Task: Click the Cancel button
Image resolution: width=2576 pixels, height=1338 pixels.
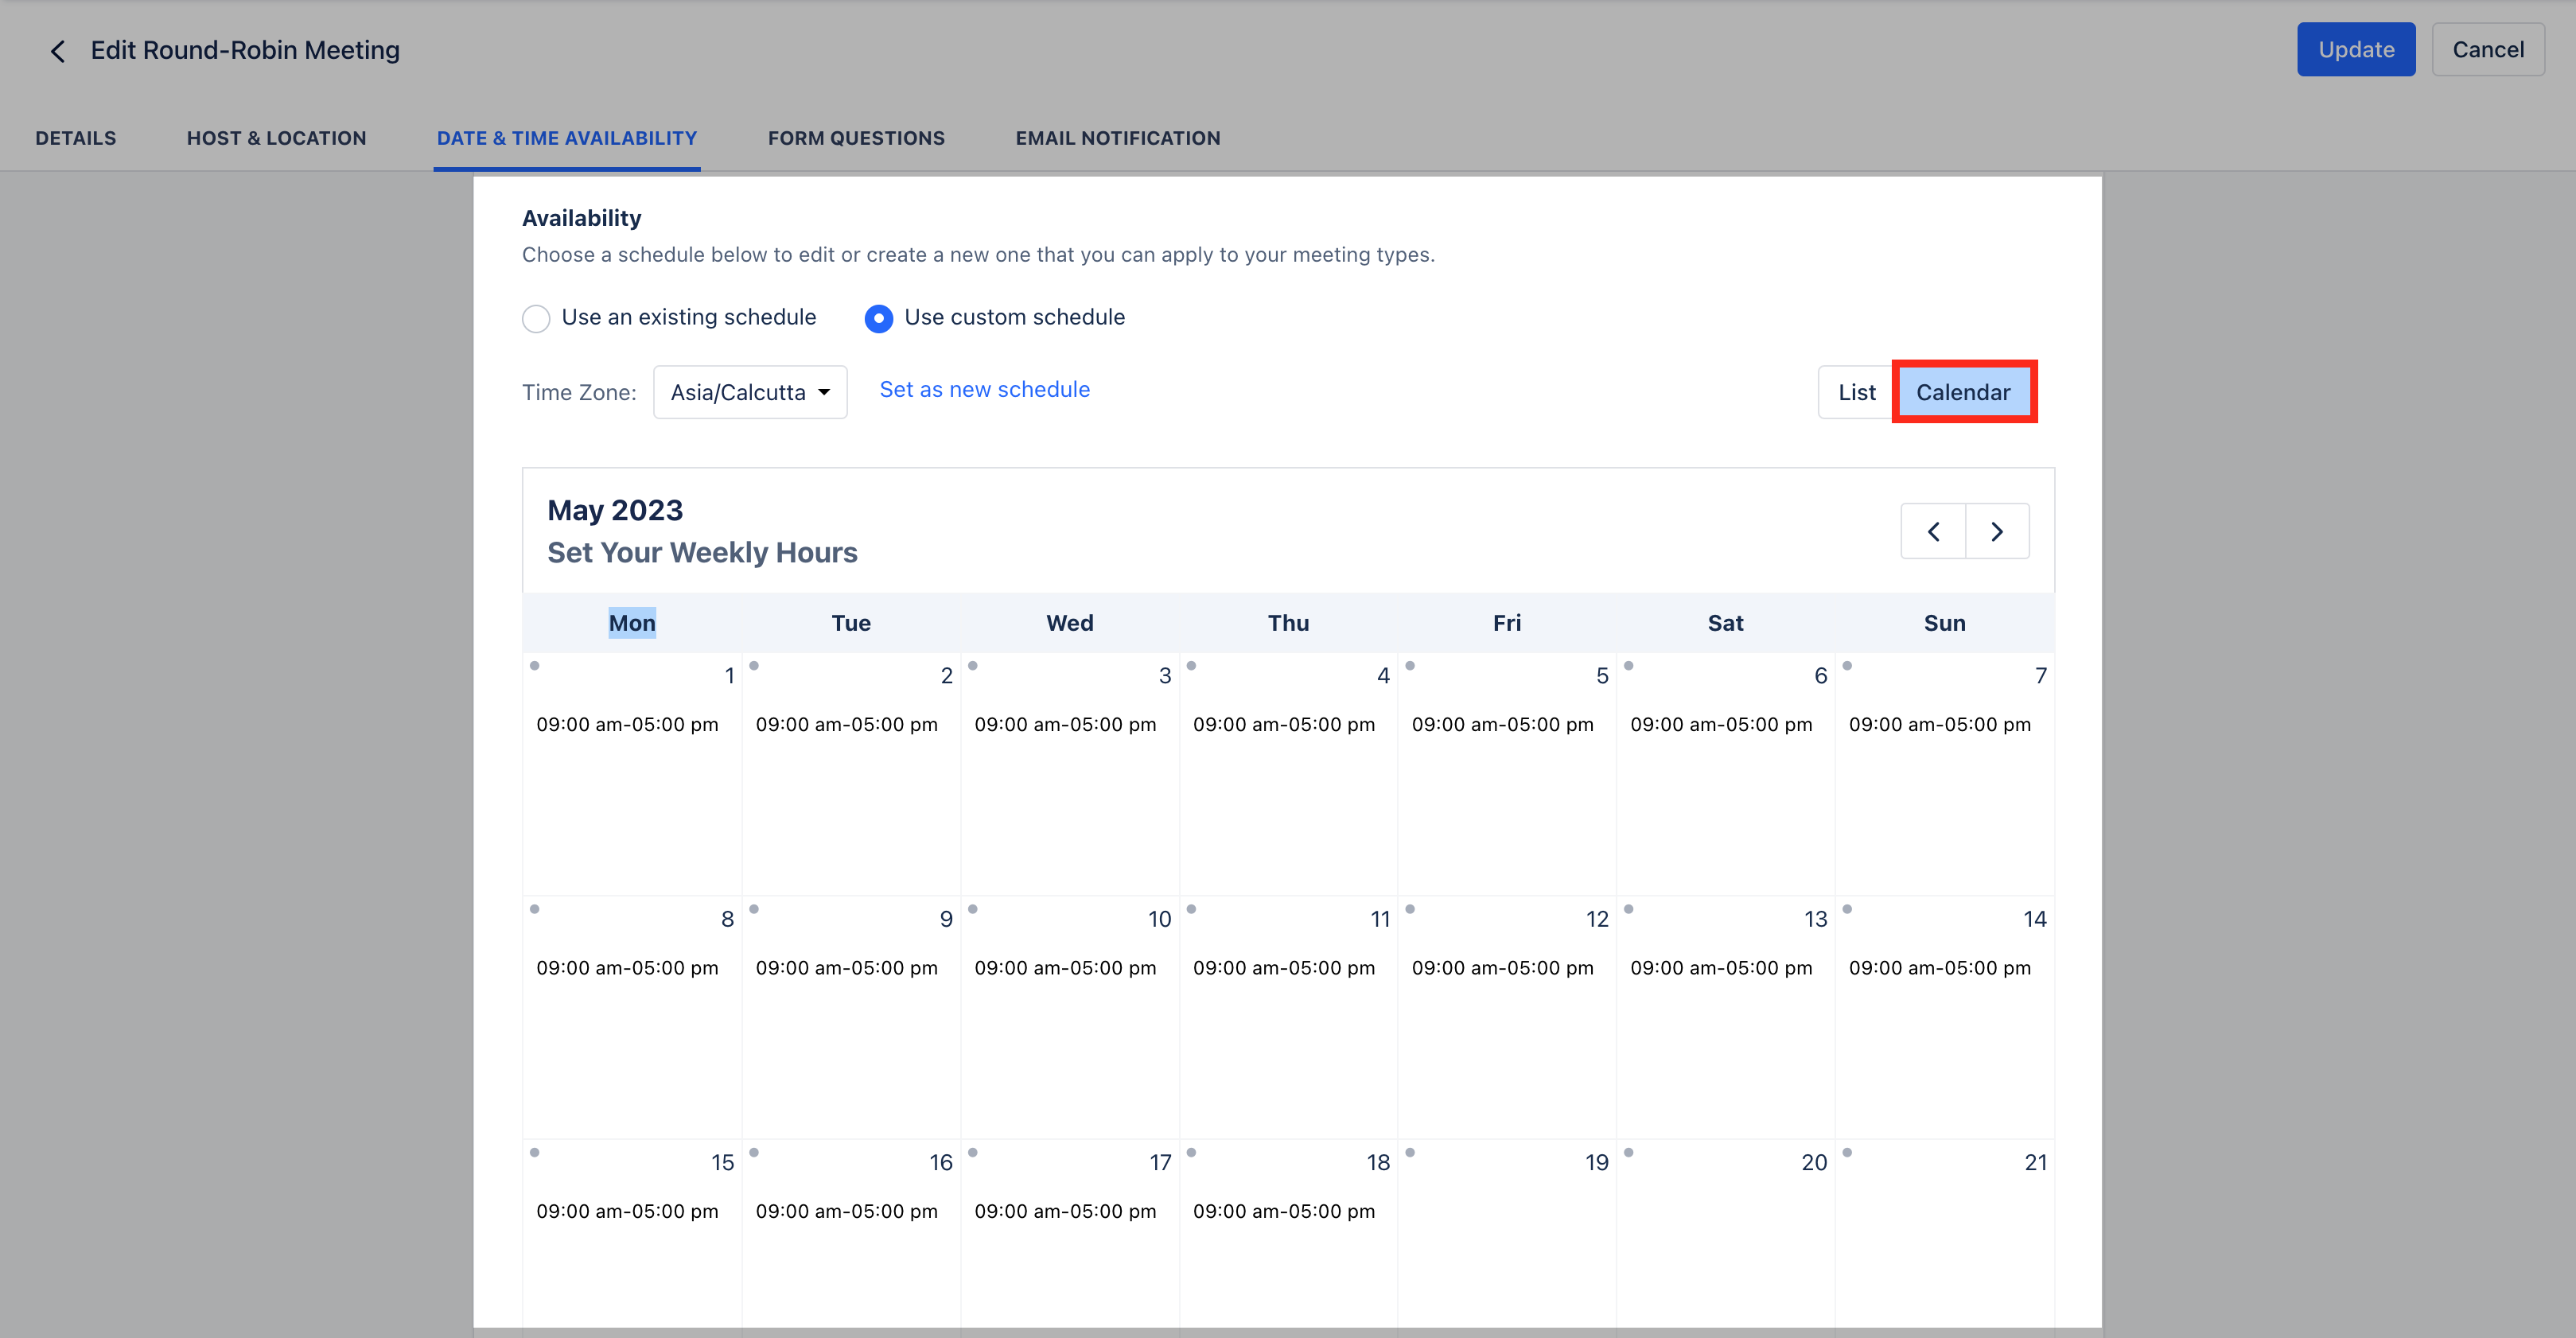Action: click(2488, 50)
